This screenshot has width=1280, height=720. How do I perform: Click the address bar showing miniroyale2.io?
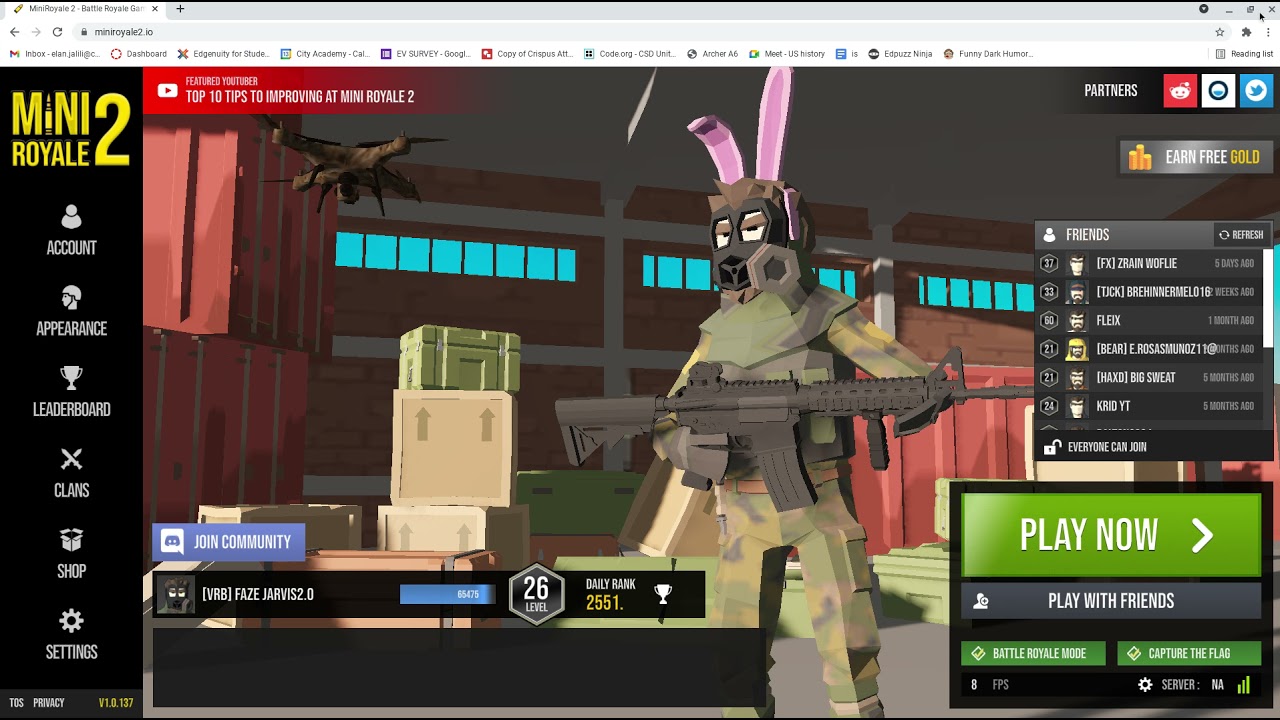(x=640, y=32)
